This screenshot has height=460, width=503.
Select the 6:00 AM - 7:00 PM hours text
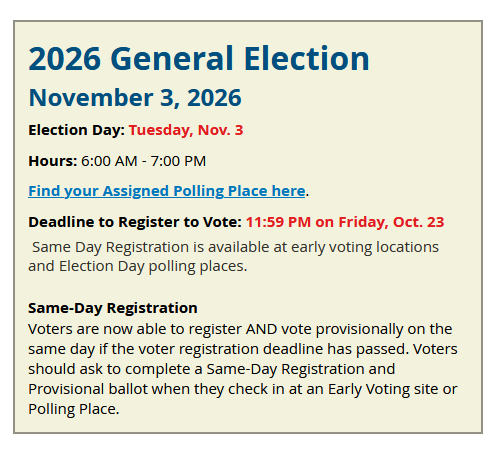pos(144,161)
